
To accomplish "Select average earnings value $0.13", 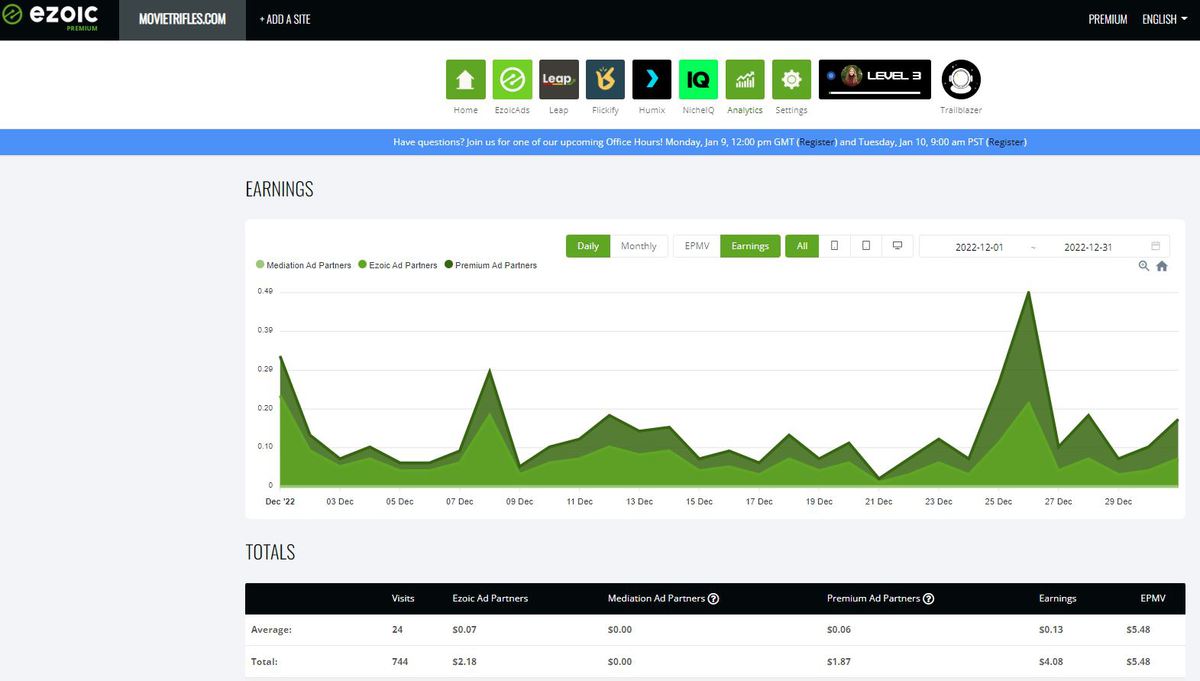I will (x=1051, y=630).
